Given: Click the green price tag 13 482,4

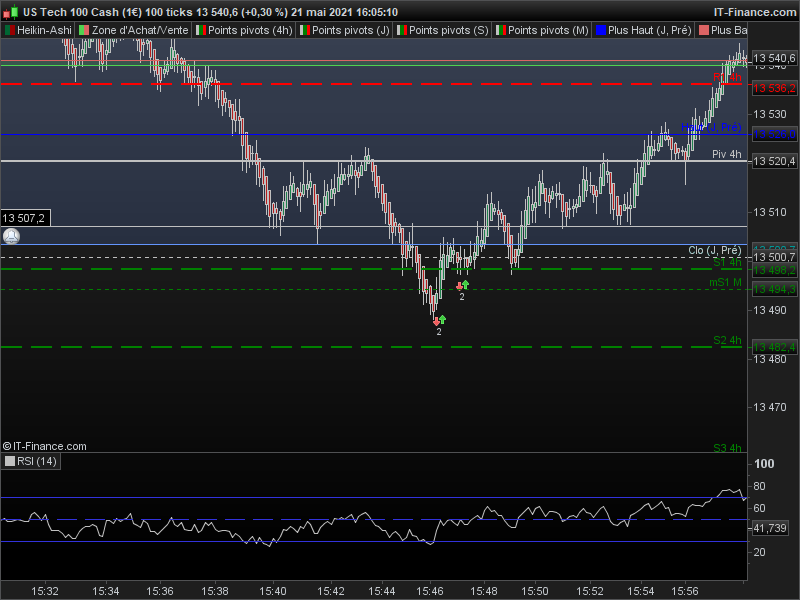Looking at the screenshot, I should click(x=774, y=347).
